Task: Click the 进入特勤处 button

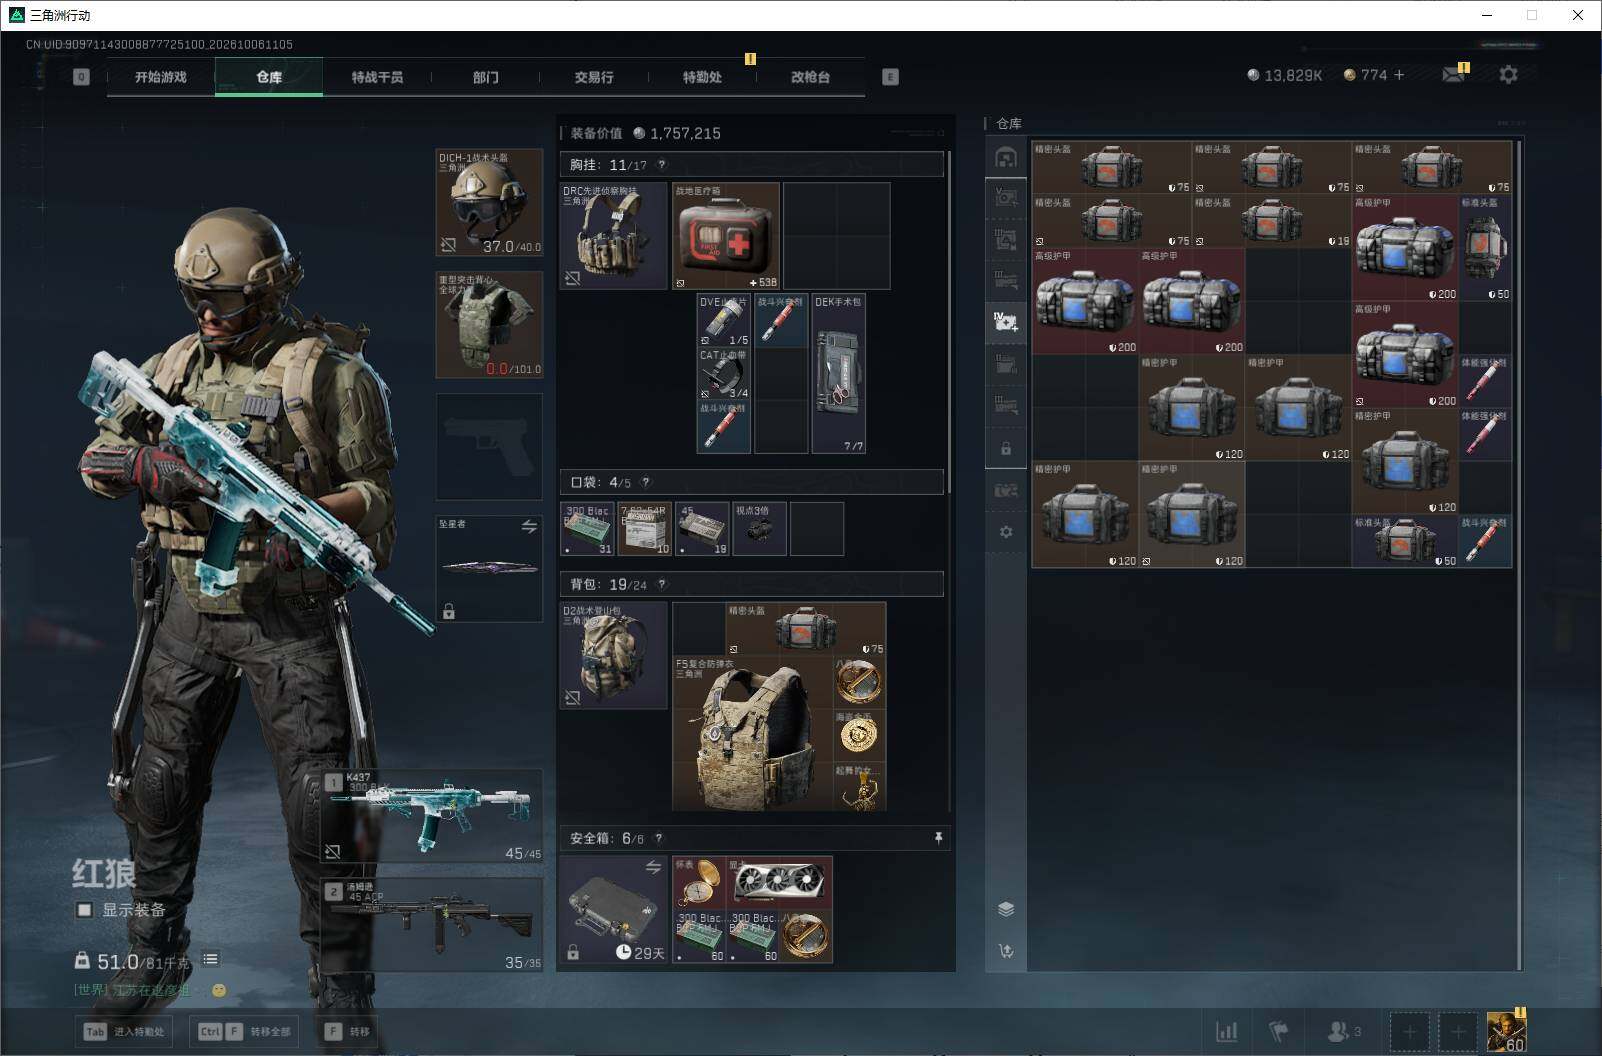Action: tap(125, 1031)
